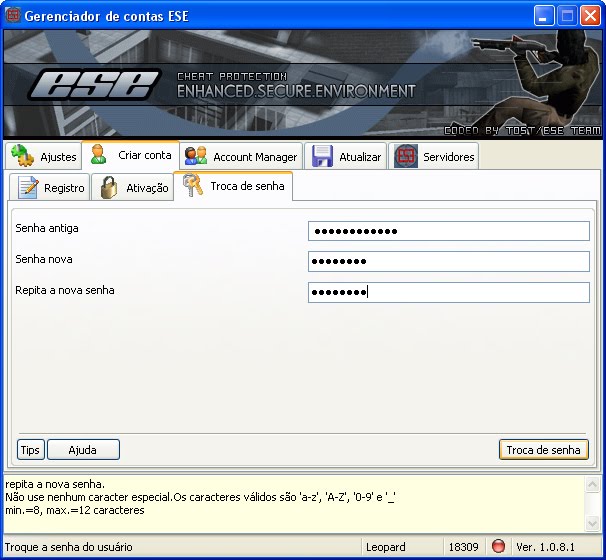Submit with the Troca de senha button
The image size is (606, 560).
[543, 450]
